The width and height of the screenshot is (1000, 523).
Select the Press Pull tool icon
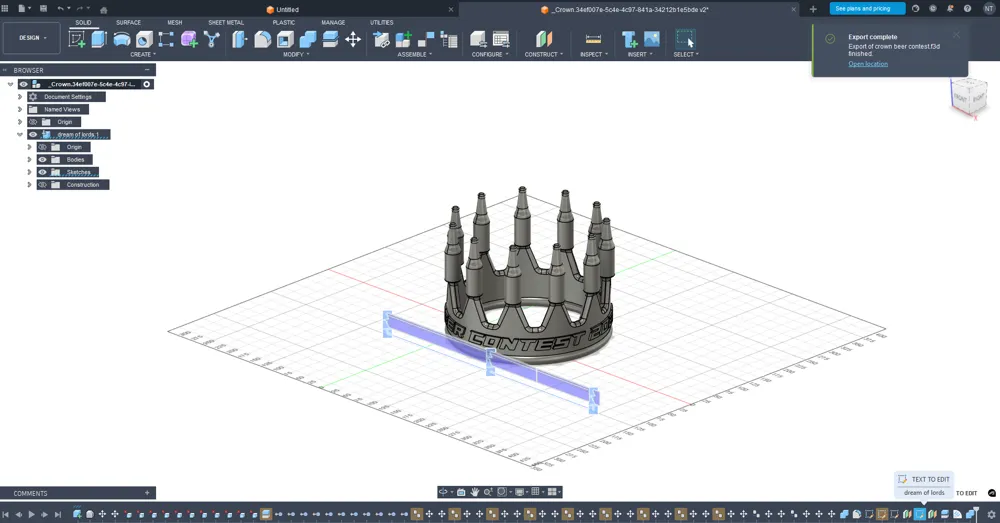coord(239,40)
